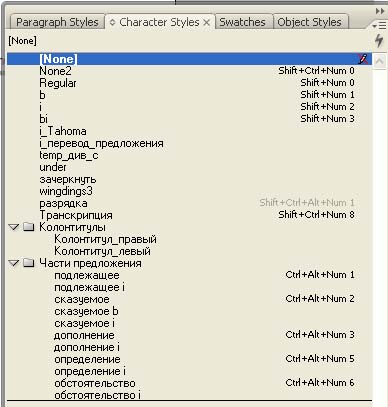
Task: Select the wingdings3 style
Action: click(189, 191)
